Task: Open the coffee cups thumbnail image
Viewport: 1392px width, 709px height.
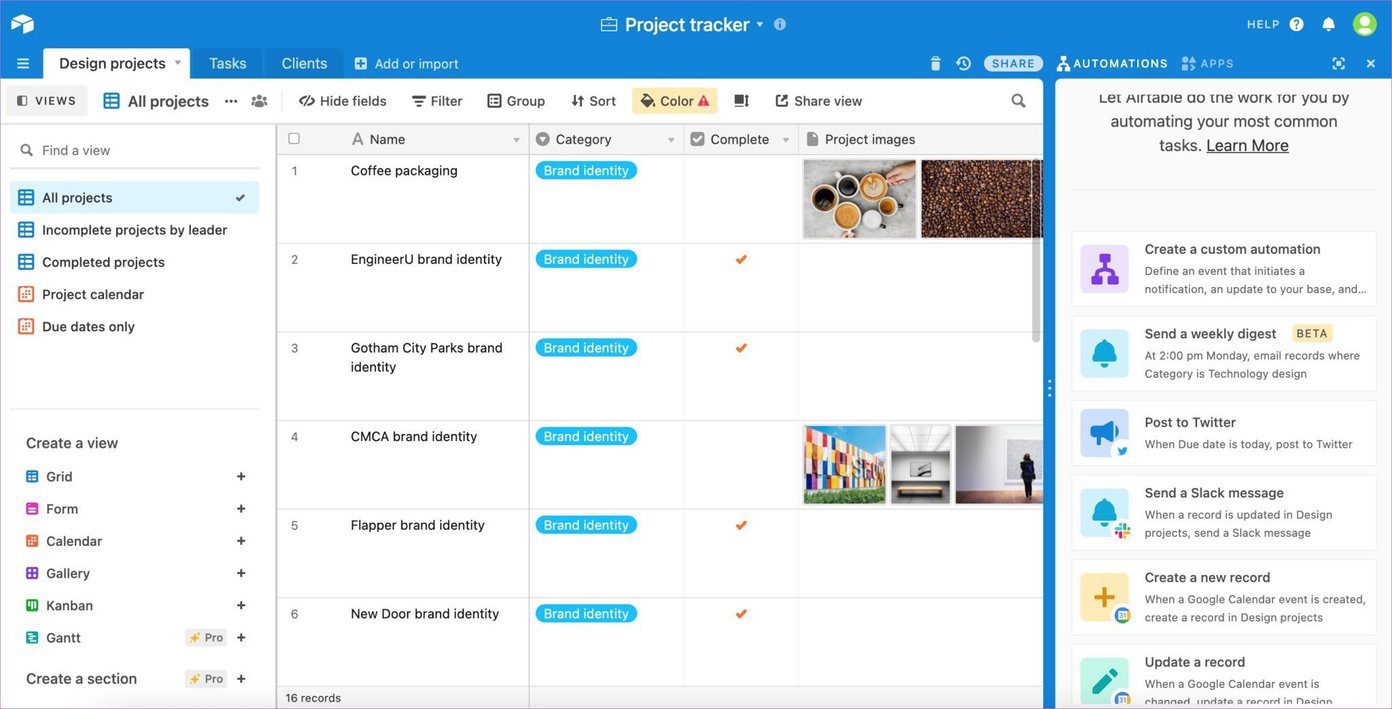Action: pos(860,199)
